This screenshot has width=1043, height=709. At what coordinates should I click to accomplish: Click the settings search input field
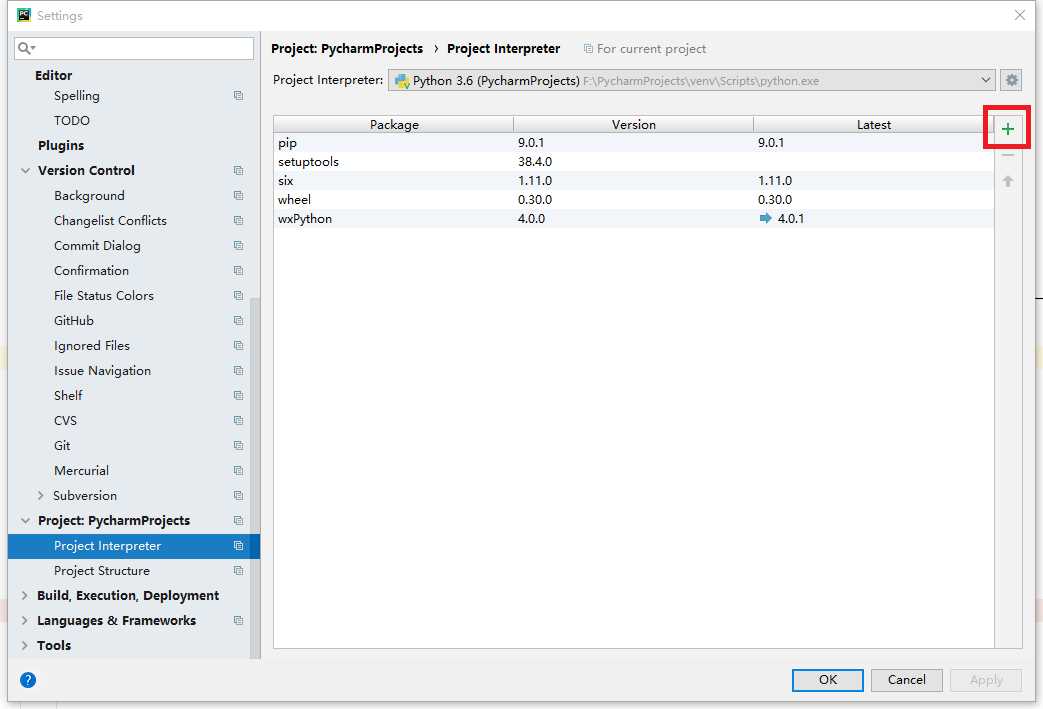pyautogui.click(x=134, y=48)
